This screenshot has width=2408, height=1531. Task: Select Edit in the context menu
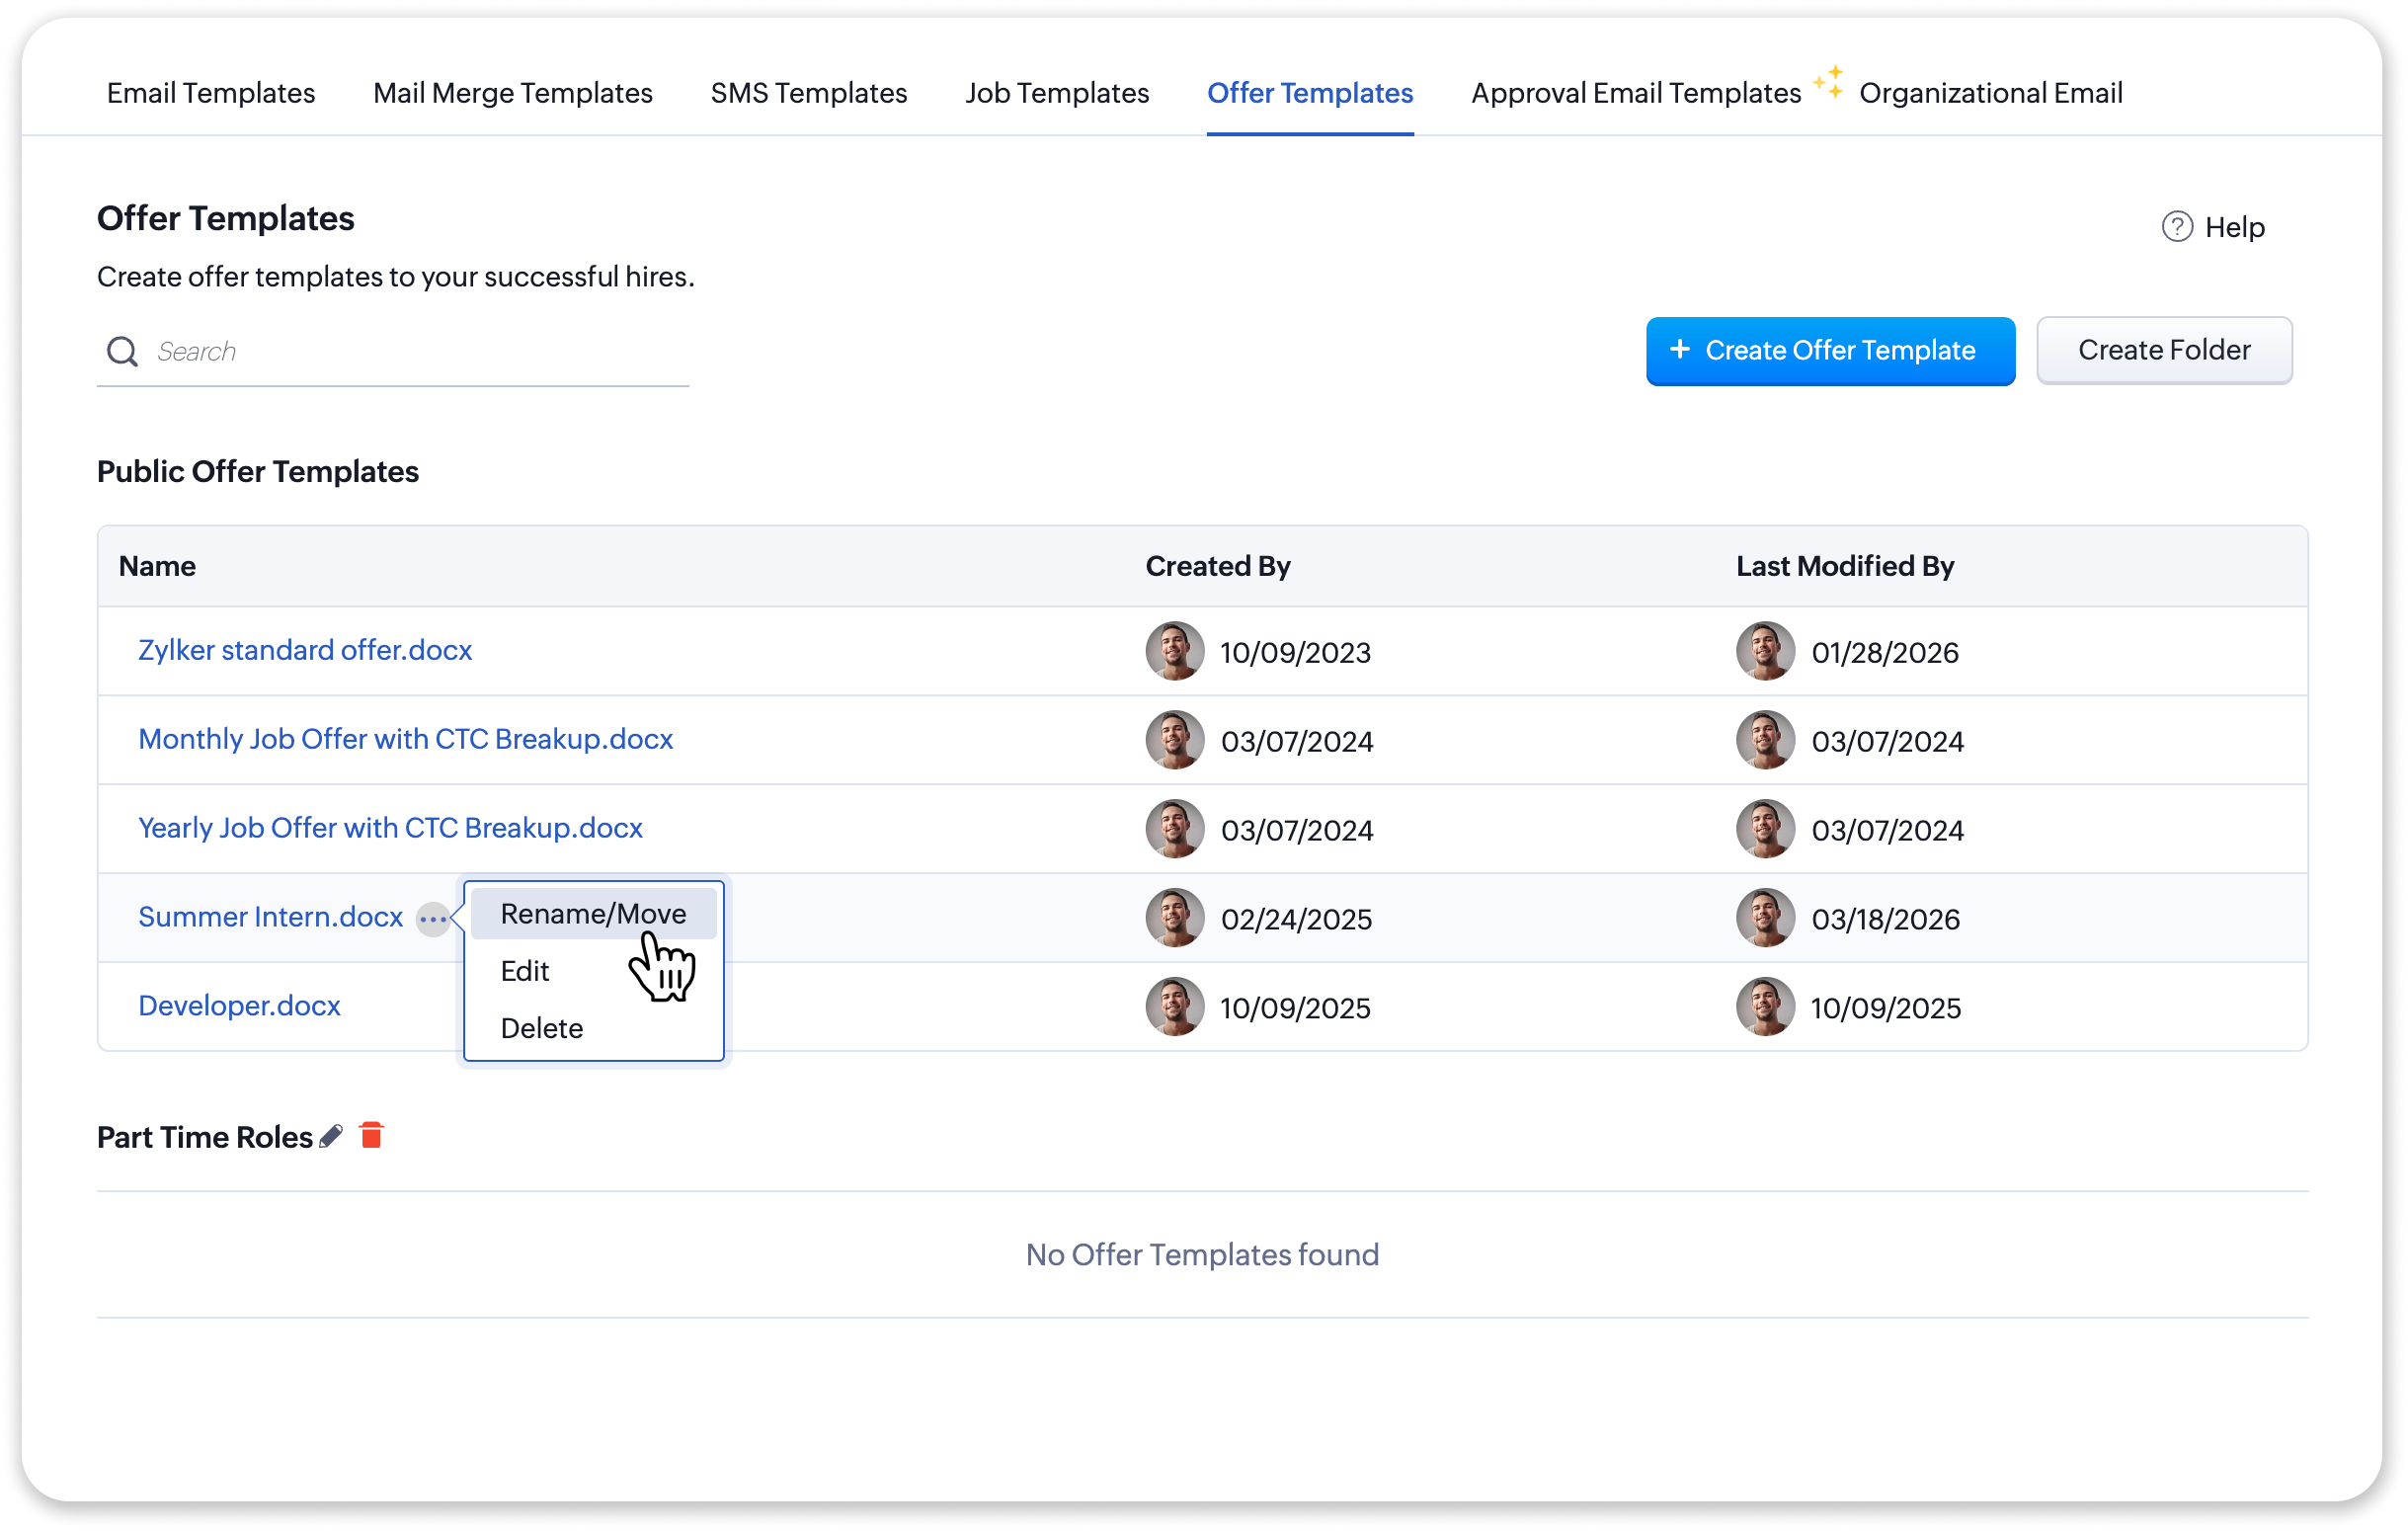click(525, 971)
